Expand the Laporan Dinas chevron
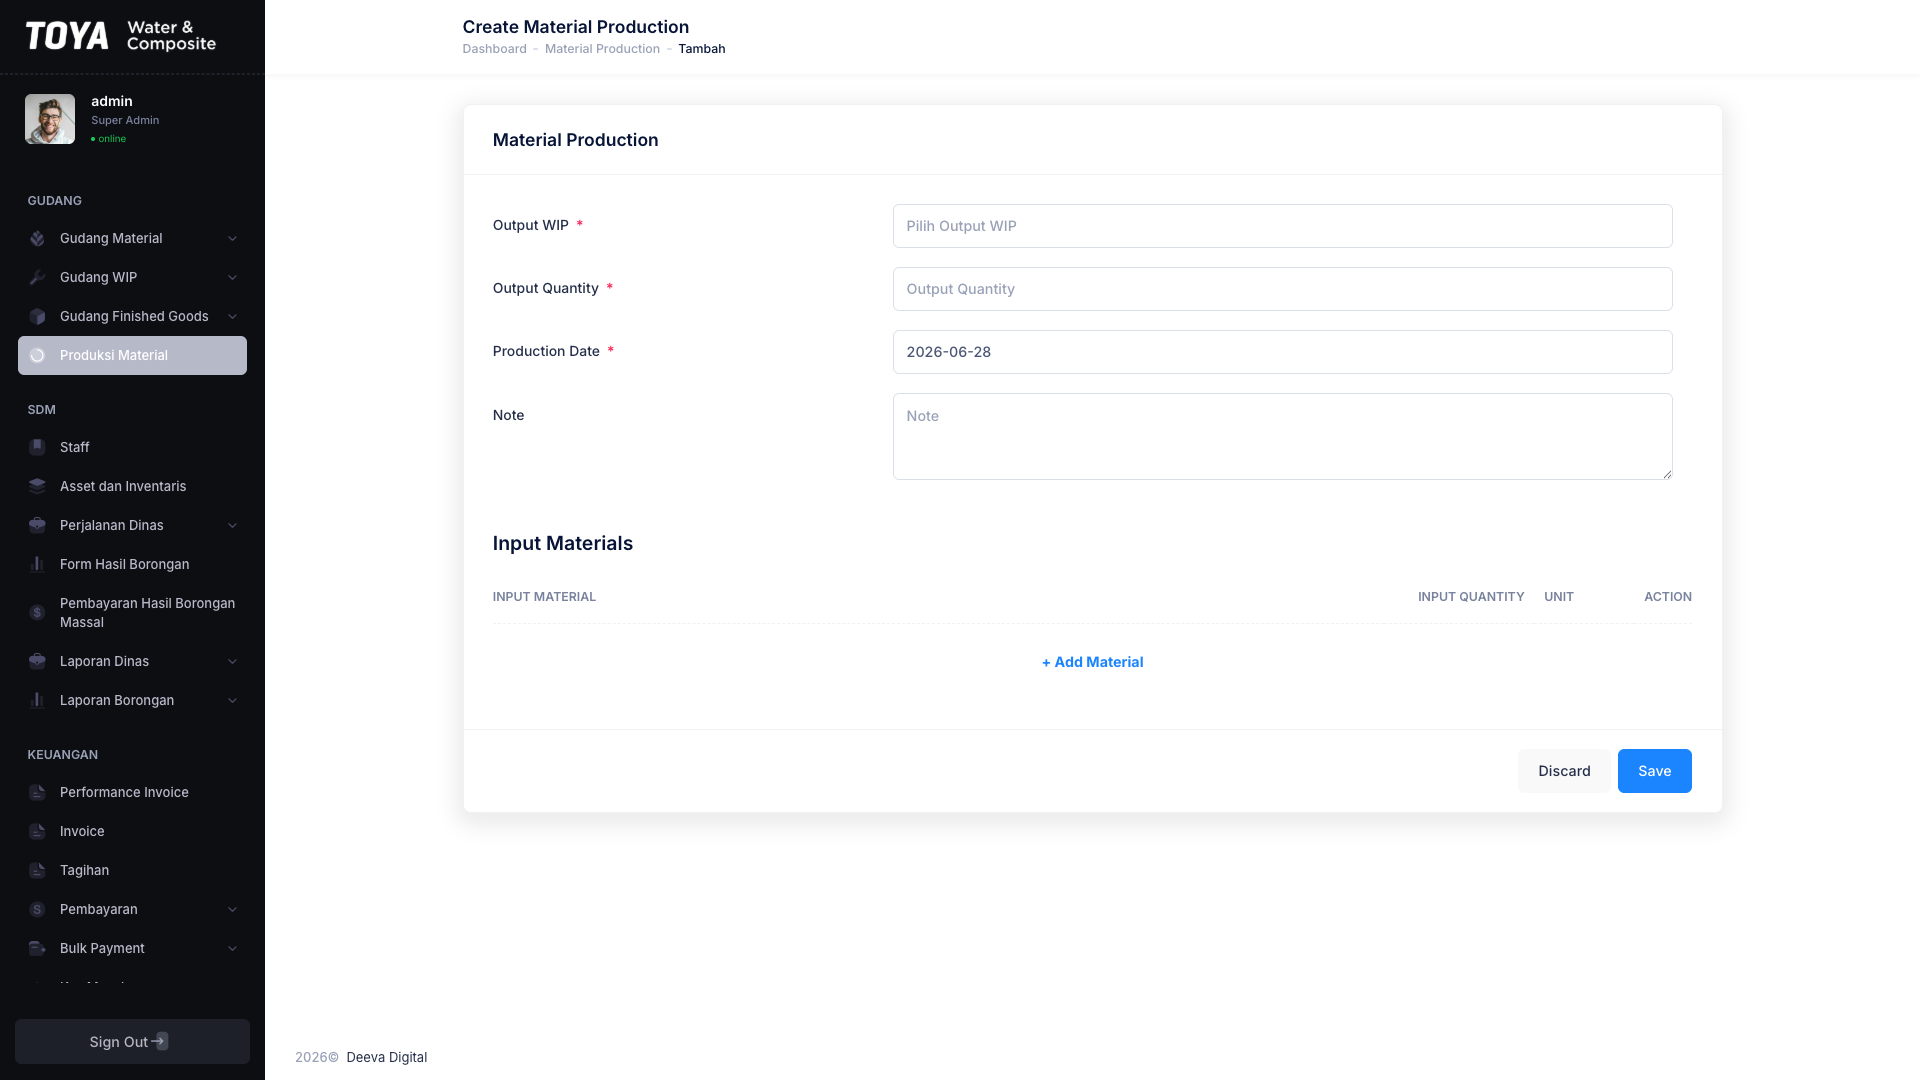Viewport: 1920px width, 1080px height. pos(232,661)
